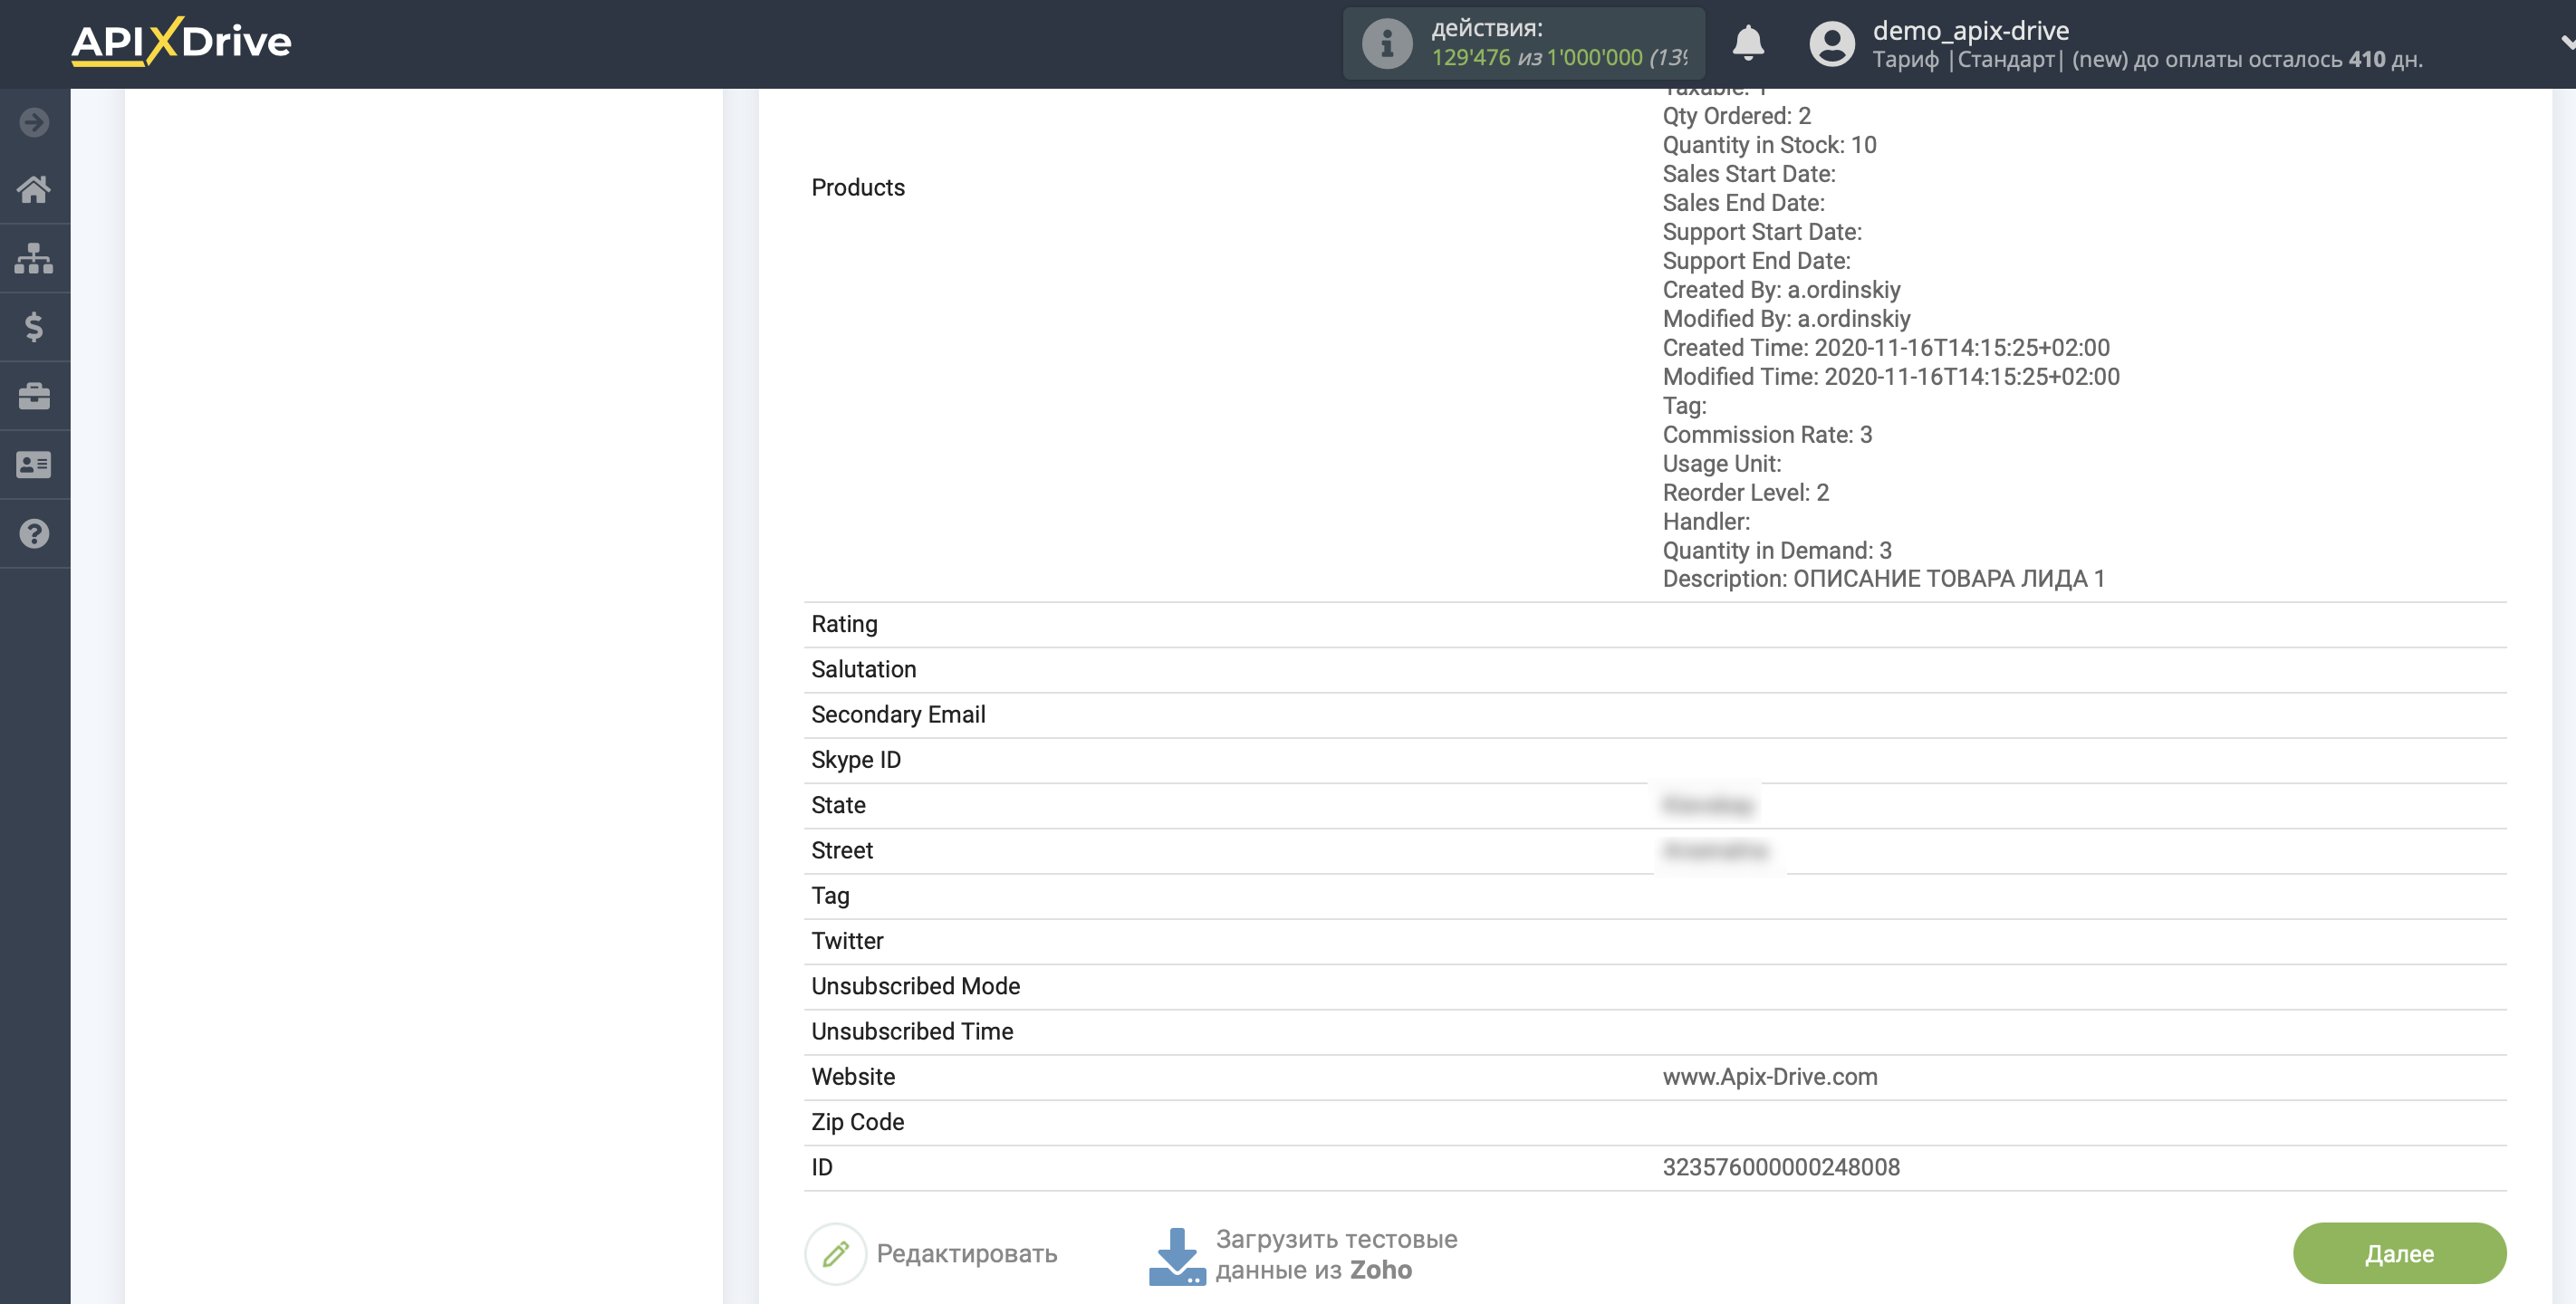The height and width of the screenshot is (1304, 2576).
Task: Open notifications bell
Action: pos(1747,43)
